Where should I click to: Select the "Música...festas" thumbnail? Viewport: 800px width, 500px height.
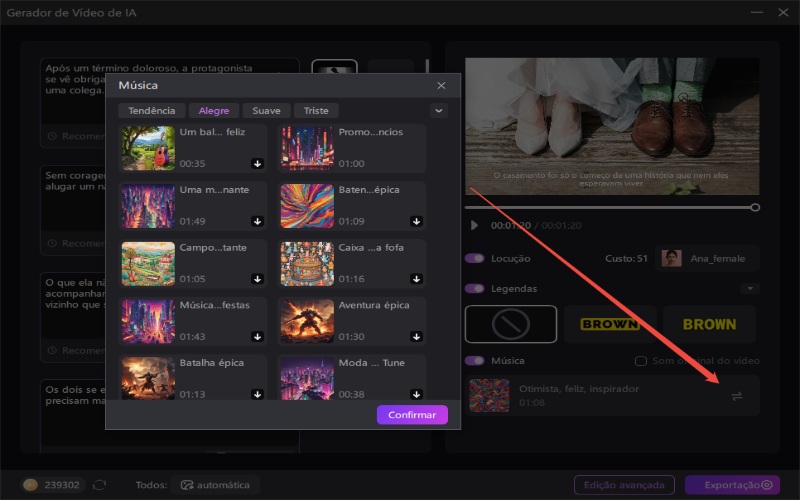click(148, 321)
